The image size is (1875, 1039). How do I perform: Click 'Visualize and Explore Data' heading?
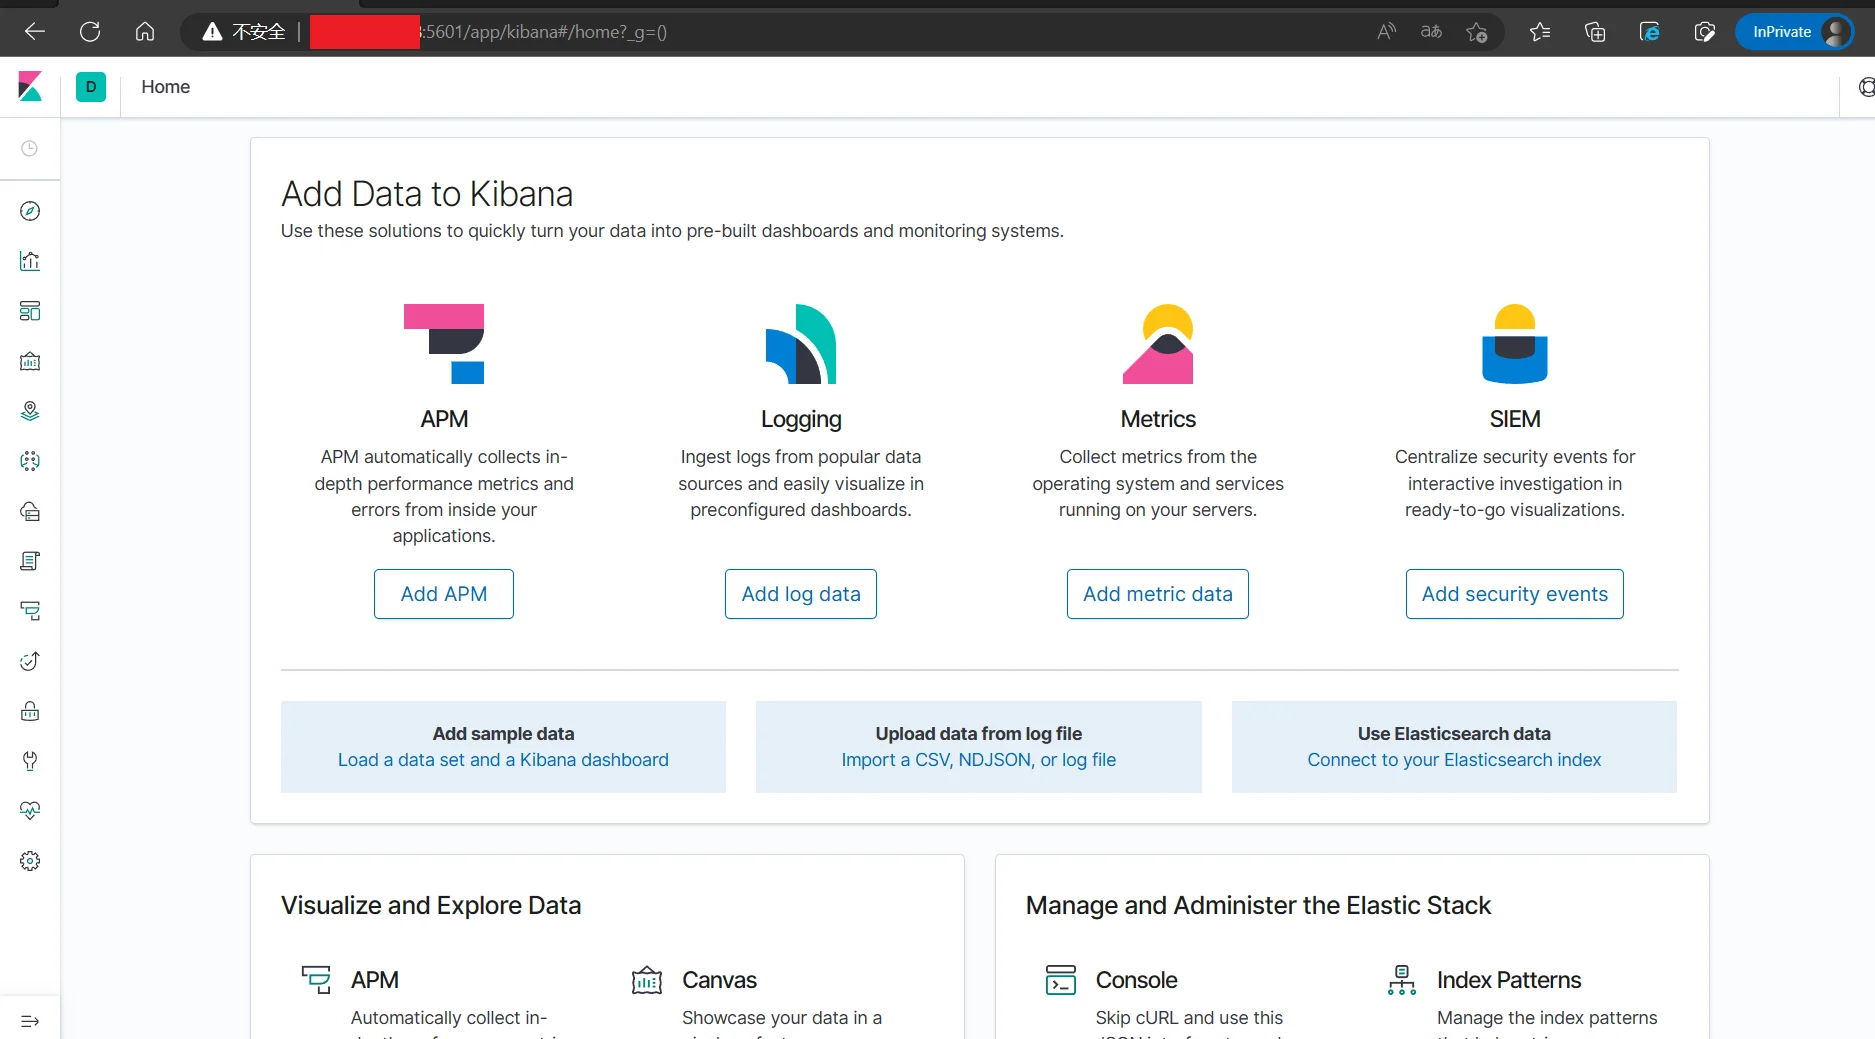coord(431,905)
